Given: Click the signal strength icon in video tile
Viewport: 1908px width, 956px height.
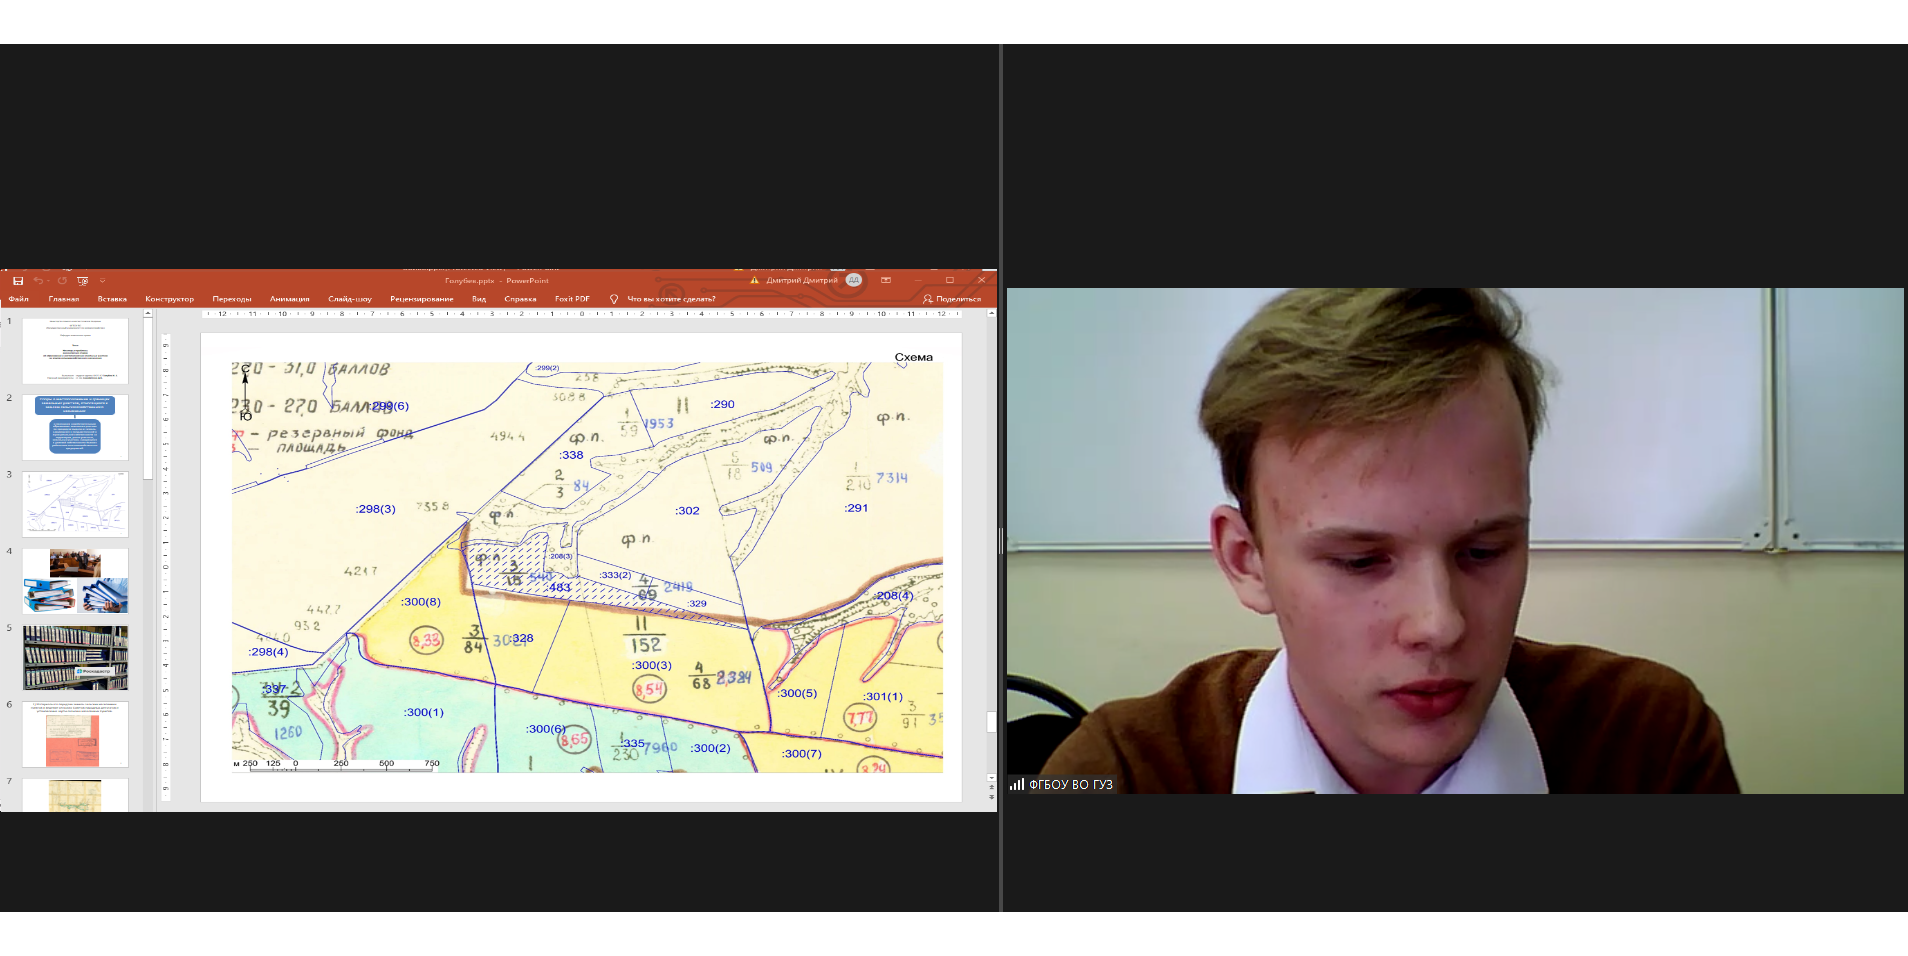Looking at the screenshot, I should (1017, 784).
